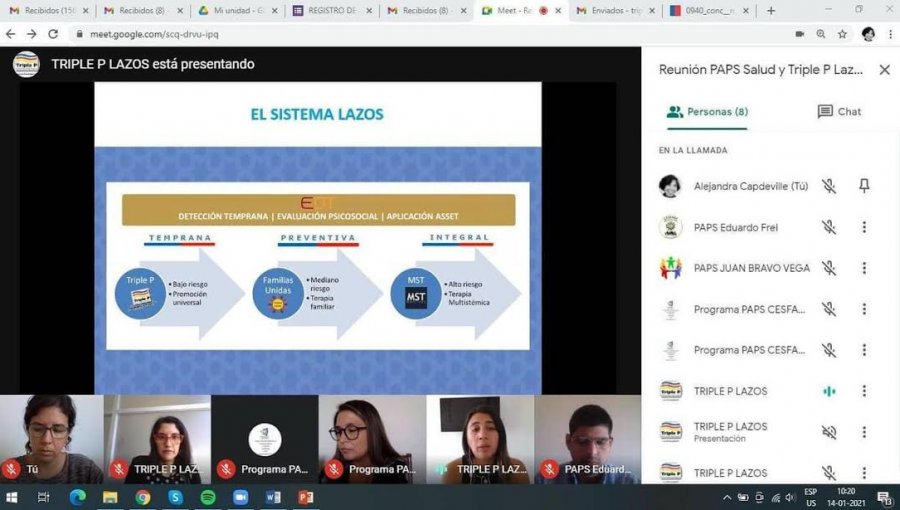Open the Chrome profile avatar

pyautogui.click(x=868, y=34)
